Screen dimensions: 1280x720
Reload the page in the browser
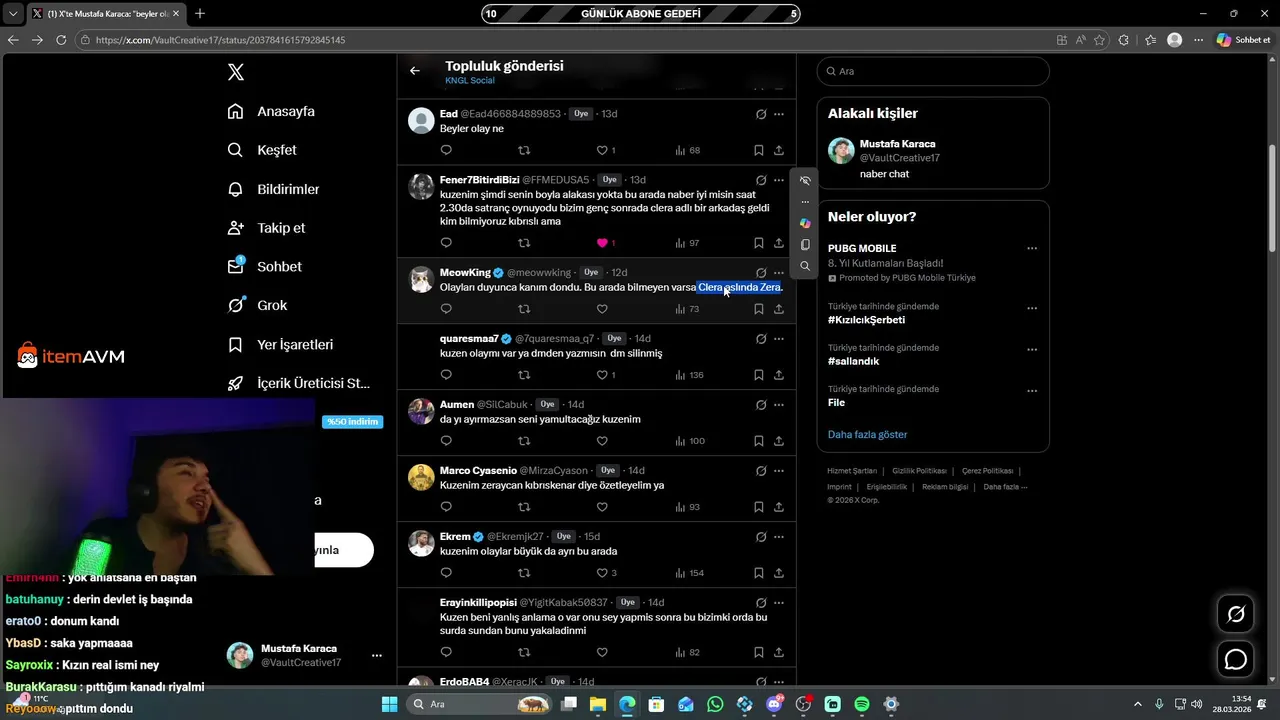click(61, 40)
